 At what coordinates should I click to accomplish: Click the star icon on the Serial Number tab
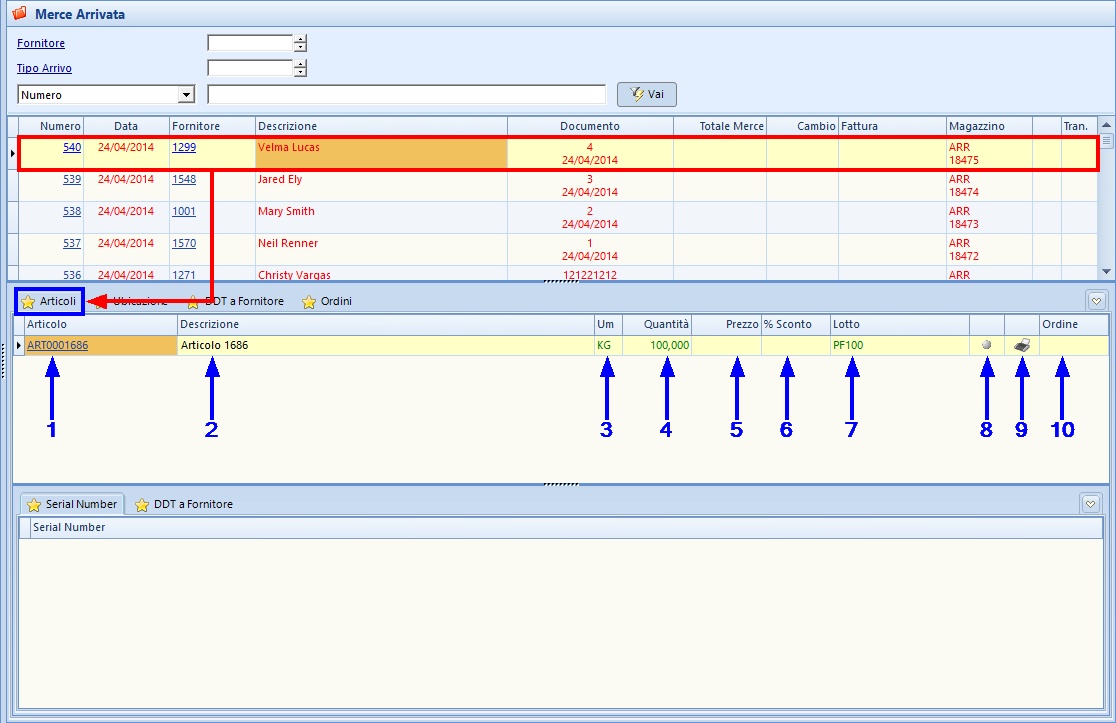pyautogui.click(x=34, y=505)
